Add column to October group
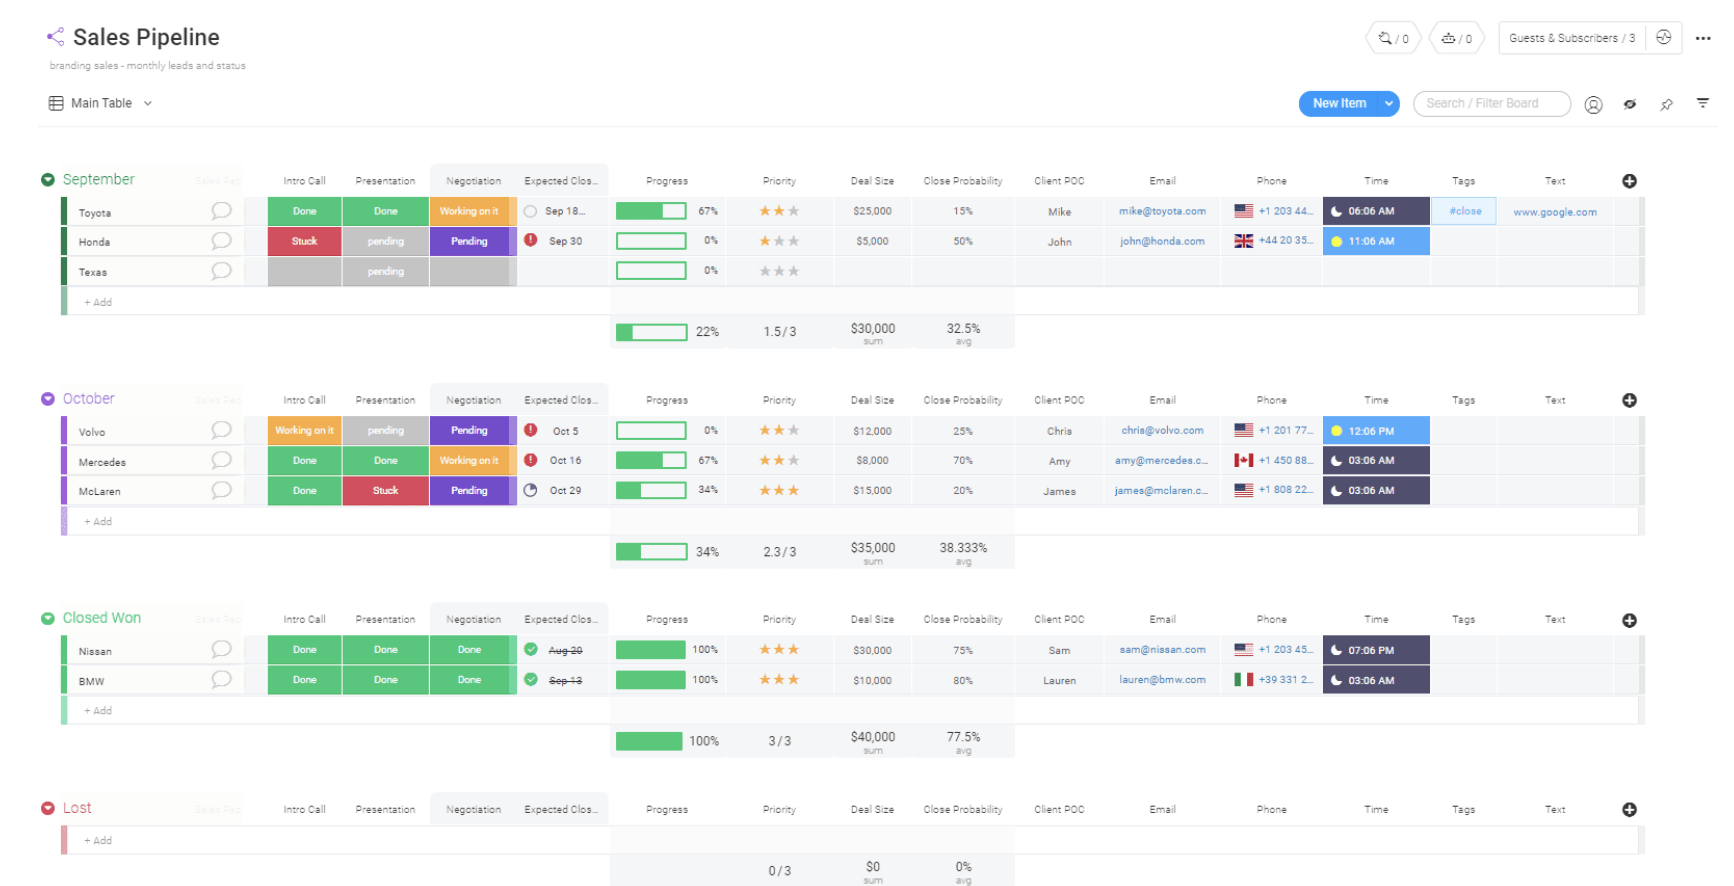The image size is (1734, 886). tap(1629, 400)
